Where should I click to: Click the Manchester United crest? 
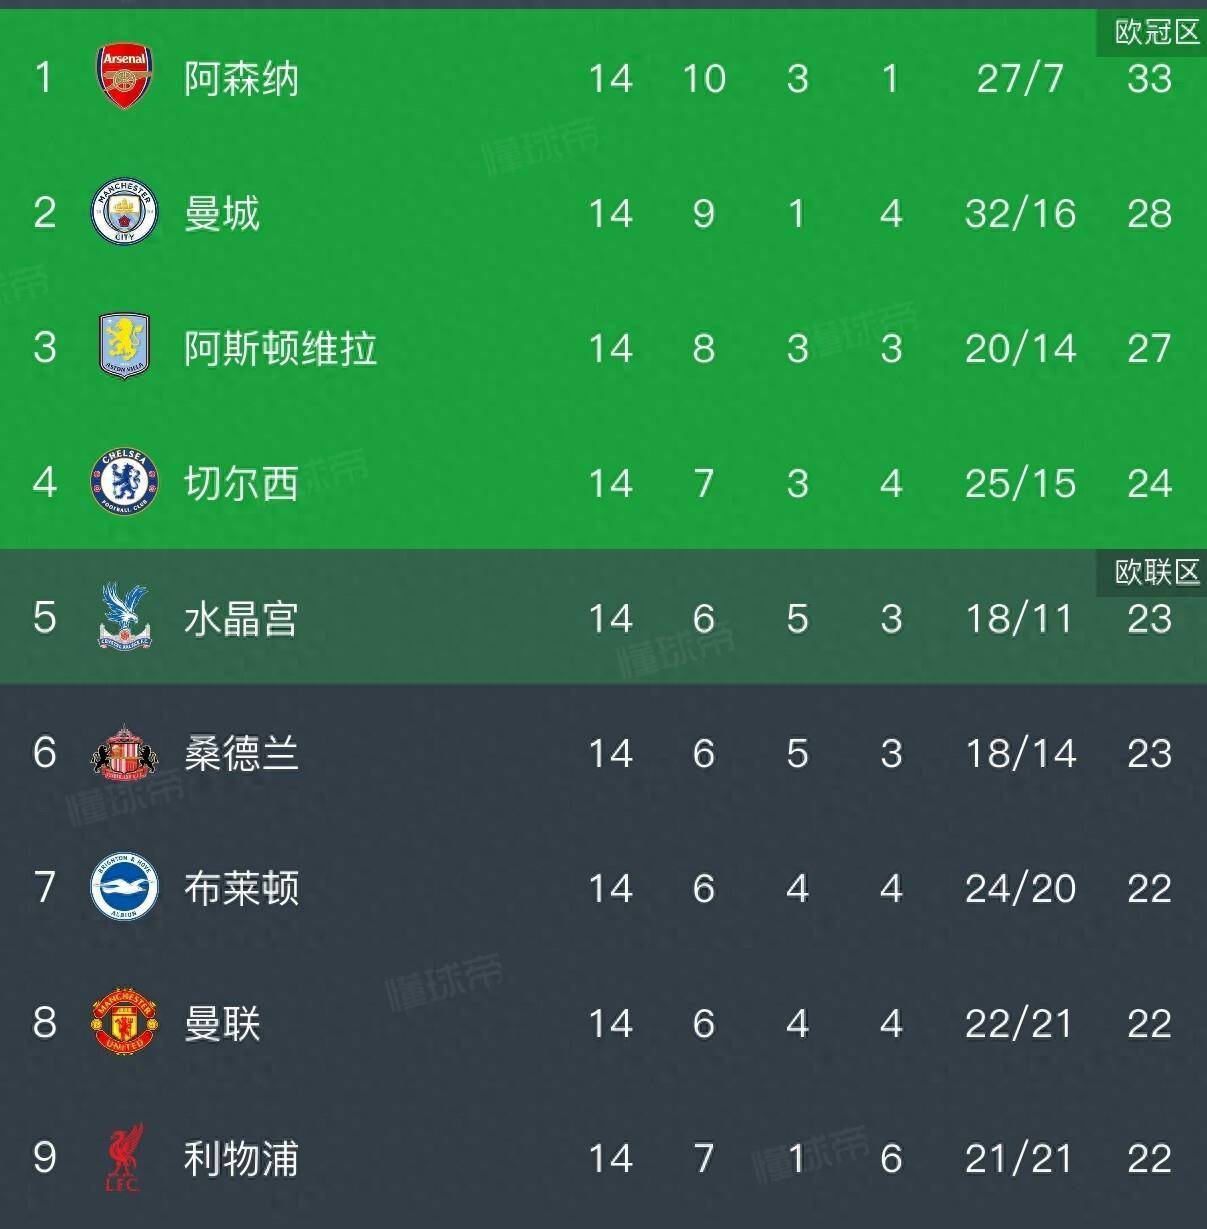(124, 1022)
